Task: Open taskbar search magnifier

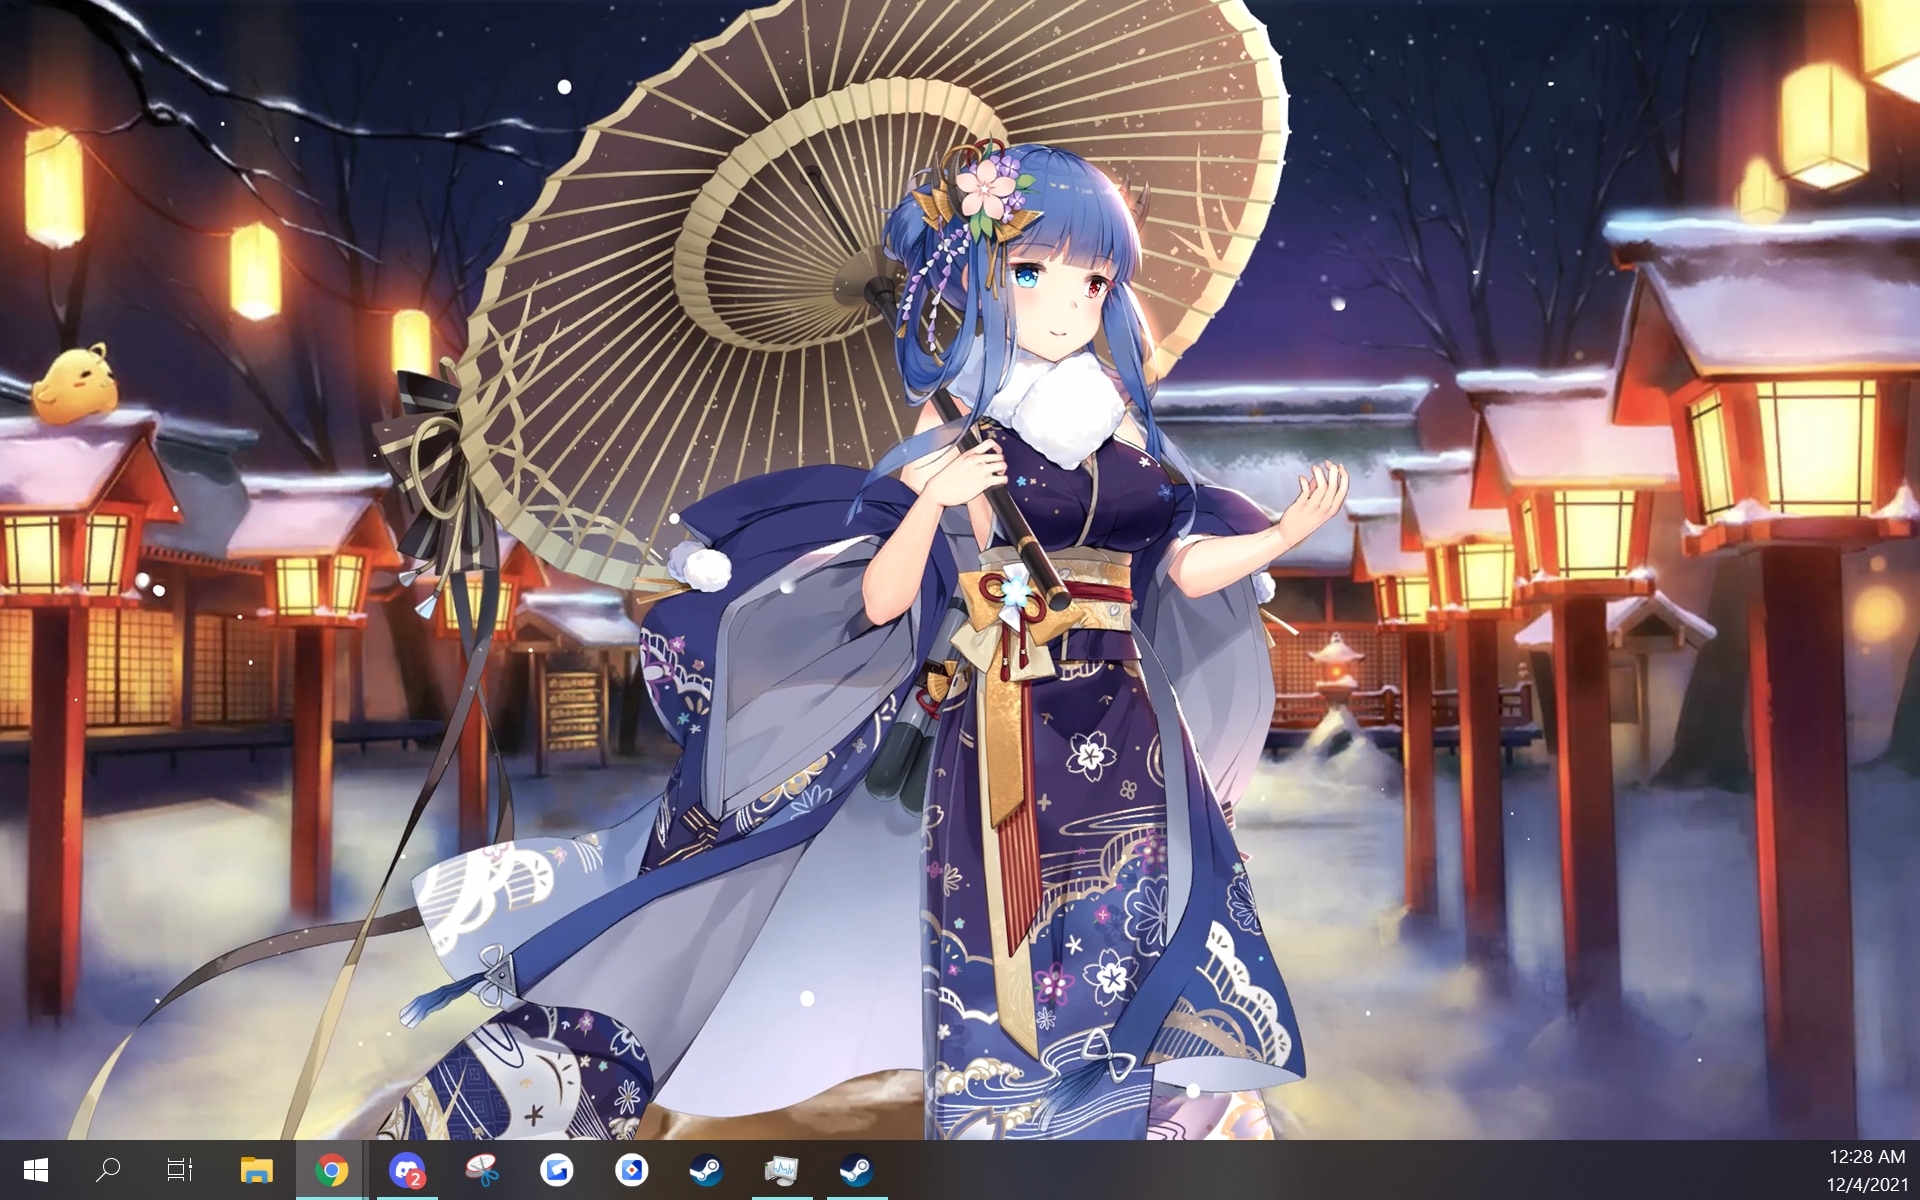Action: coord(108,1169)
